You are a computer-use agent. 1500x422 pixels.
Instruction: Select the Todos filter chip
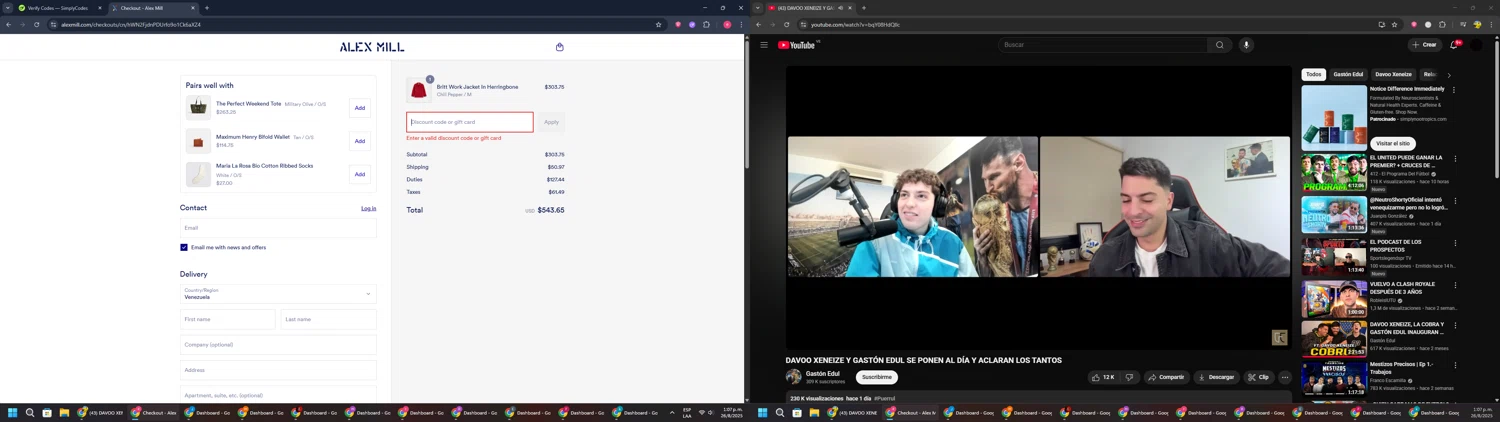(1314, 74)
